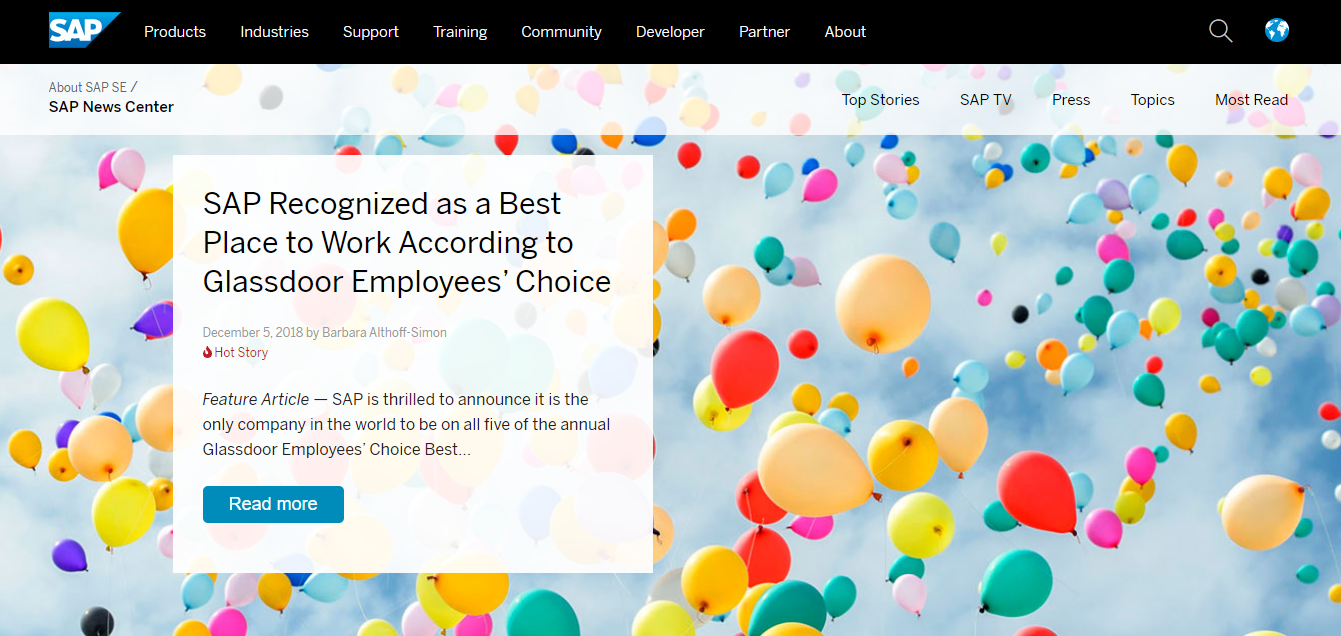Click the December 5, 2018 date
This screenshot has width=1341, height=636.
[252, 332]
